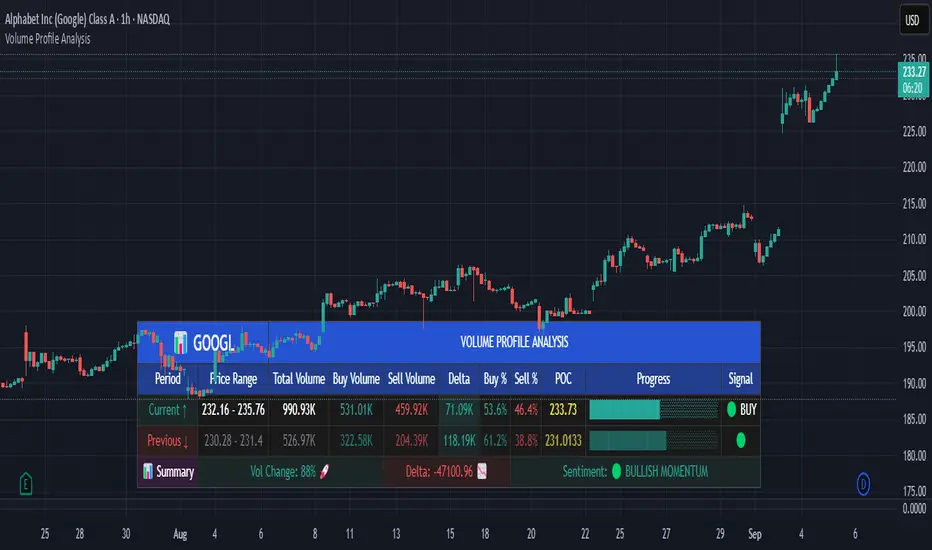This screenshot has height=550, width=932.
Task: Click the 990.93K total volume cell
Action: click(x=298, y=410)
